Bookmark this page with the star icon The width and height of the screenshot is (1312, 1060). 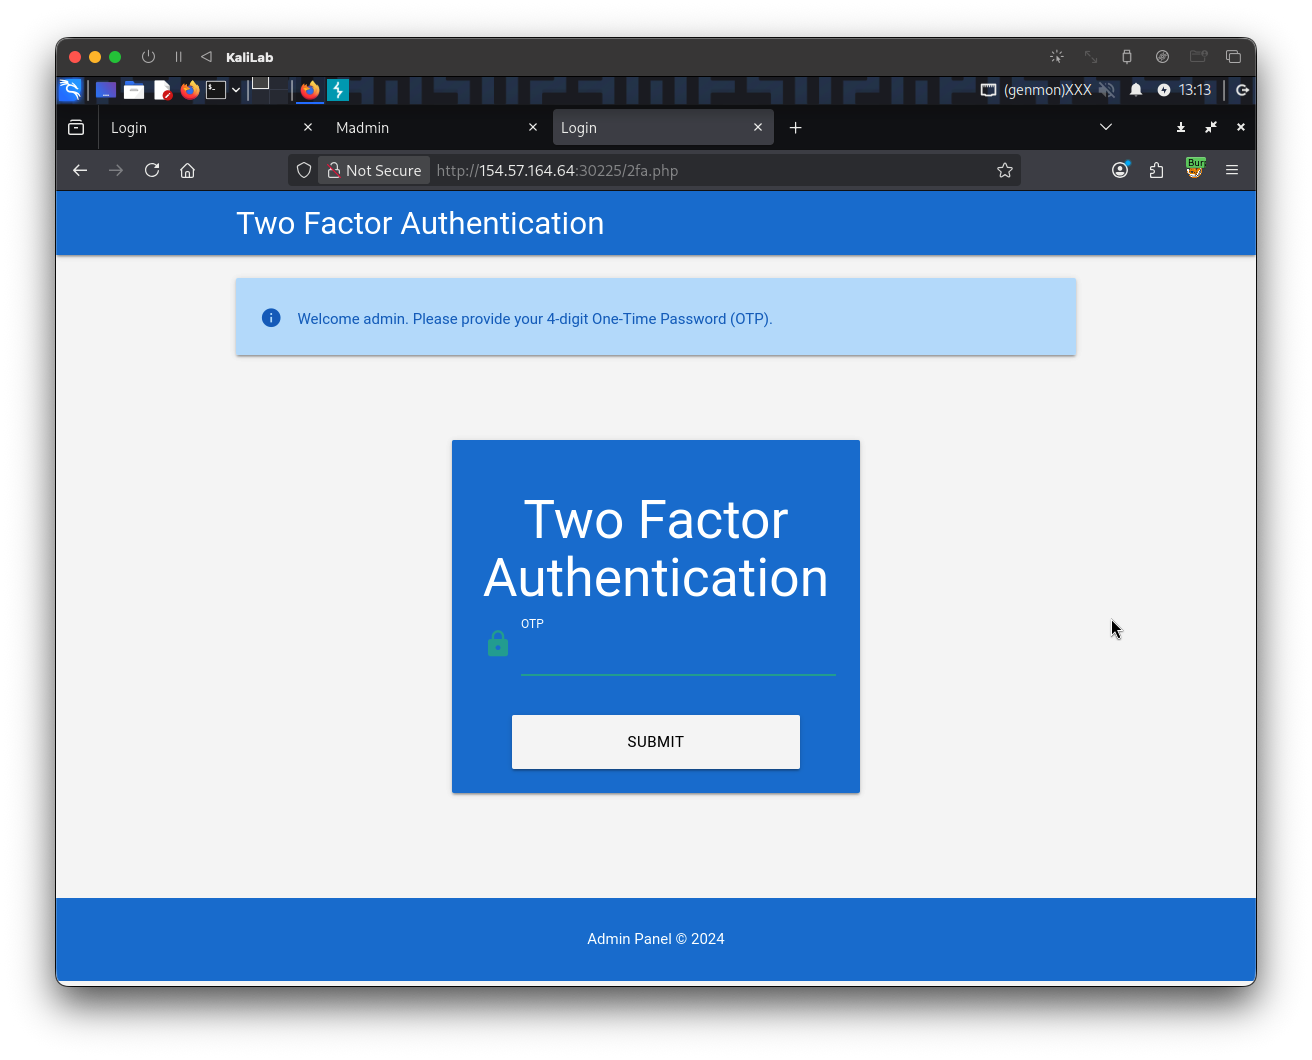coord(1005,170)
